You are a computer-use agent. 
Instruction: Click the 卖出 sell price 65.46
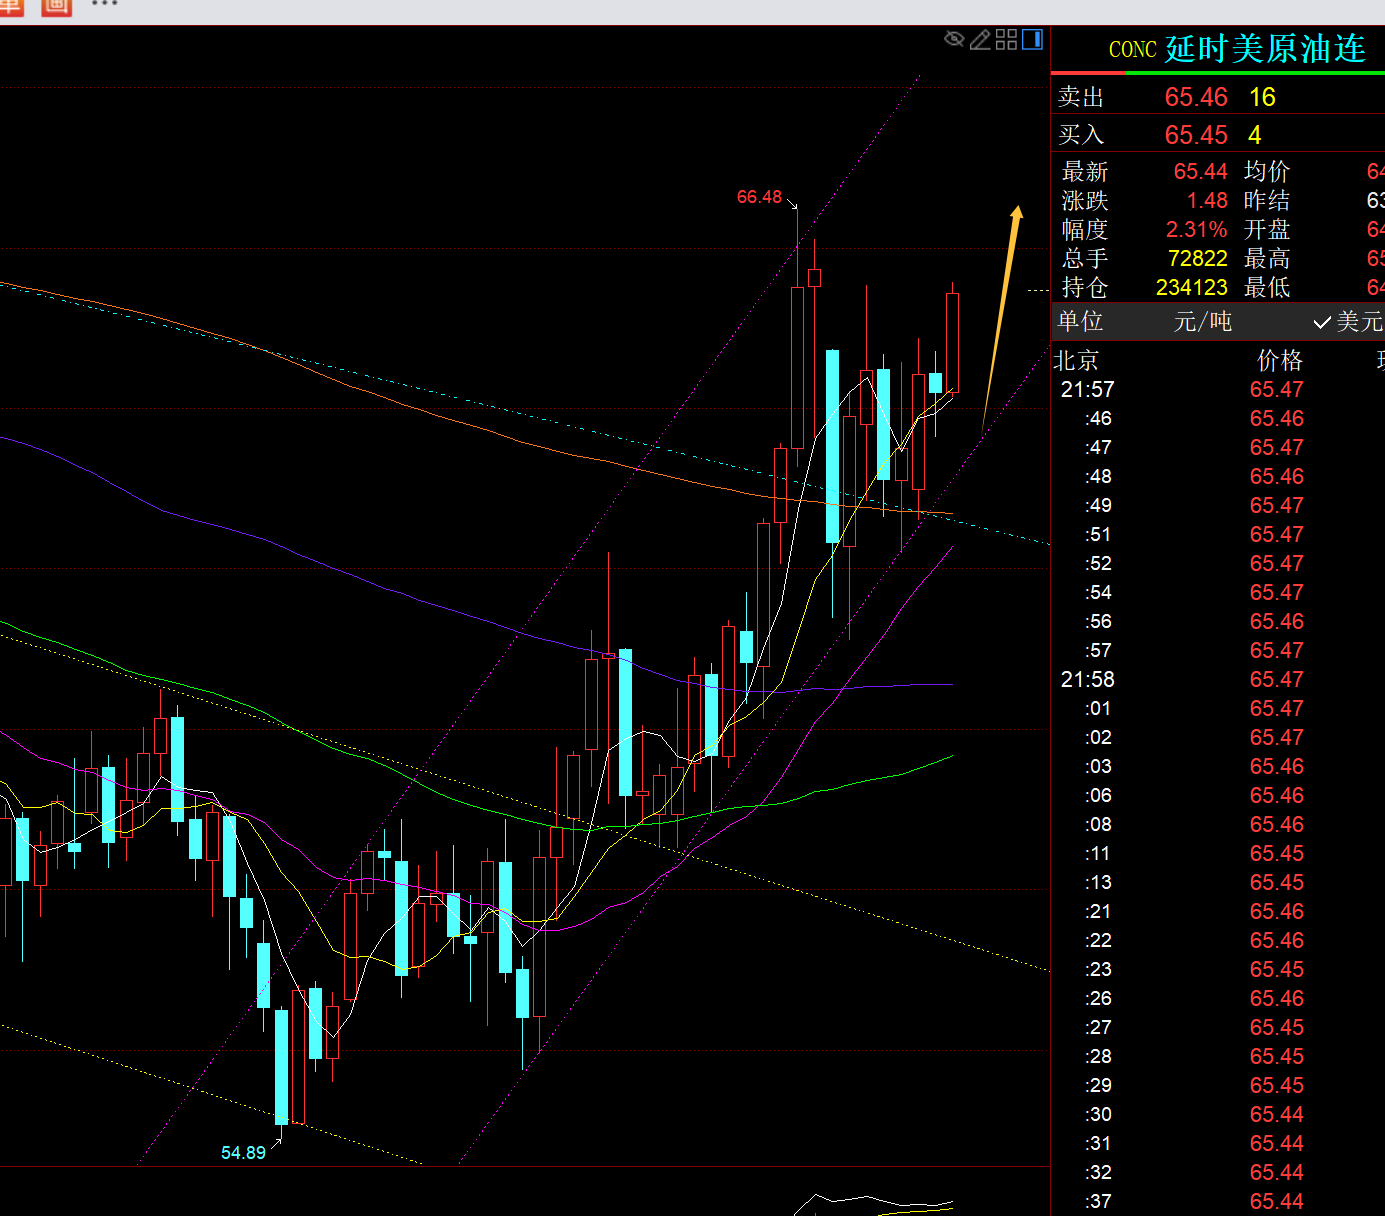click(1195, 97)
